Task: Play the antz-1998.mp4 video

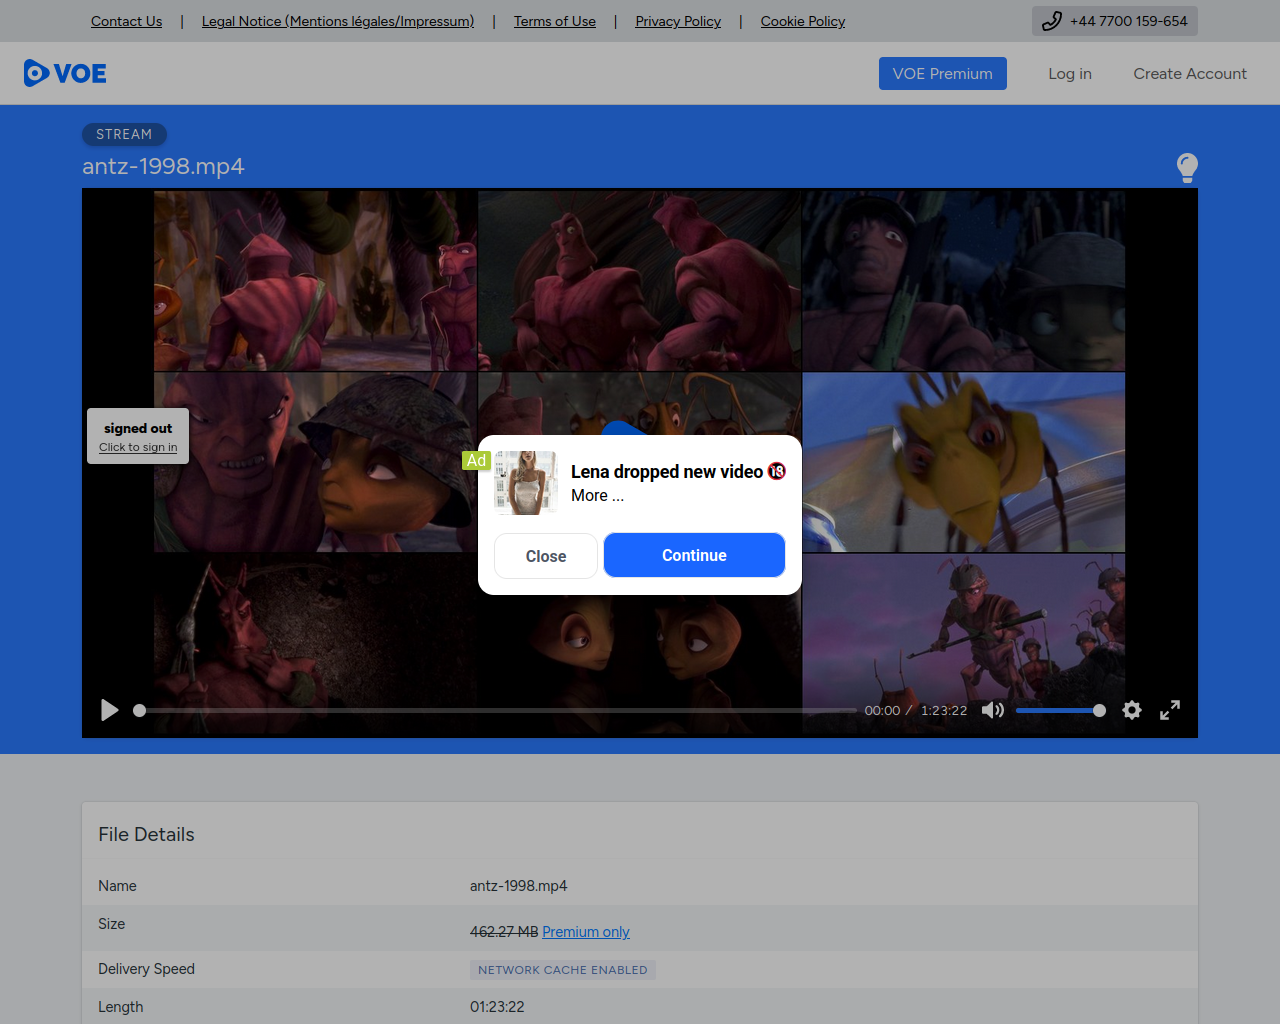Action: [110, 710]
